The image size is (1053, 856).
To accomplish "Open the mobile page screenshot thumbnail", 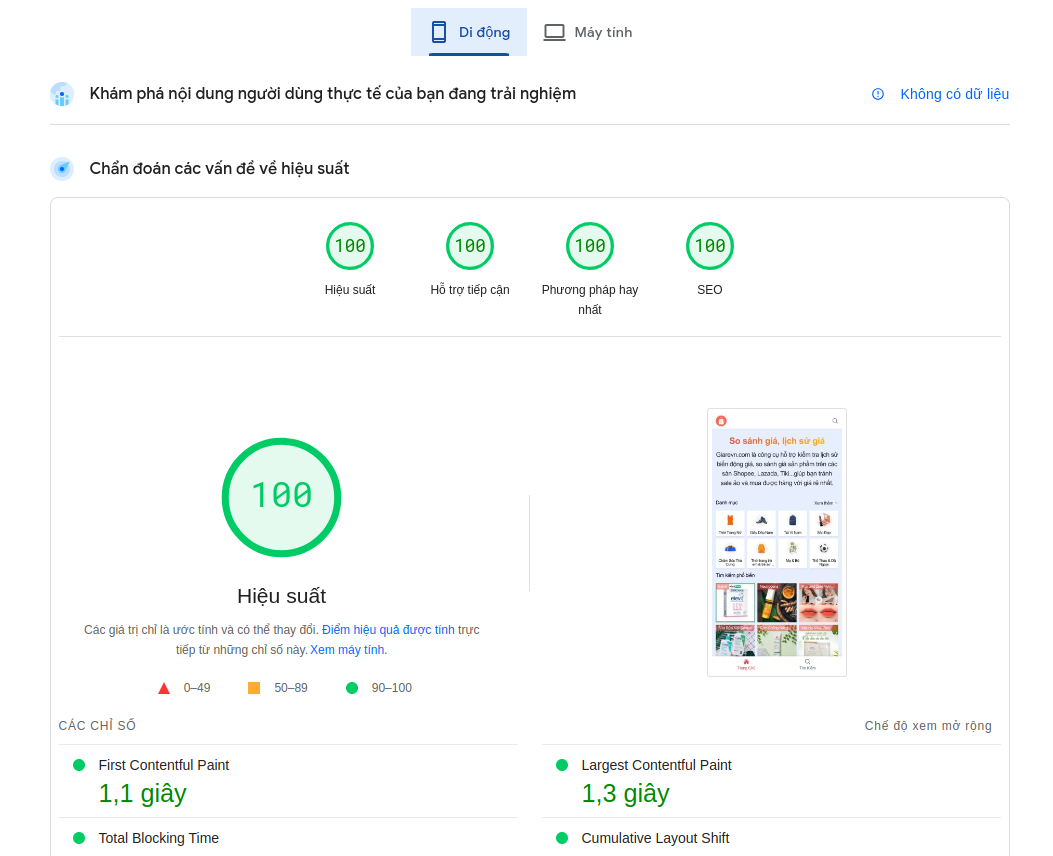I will 777,542.
